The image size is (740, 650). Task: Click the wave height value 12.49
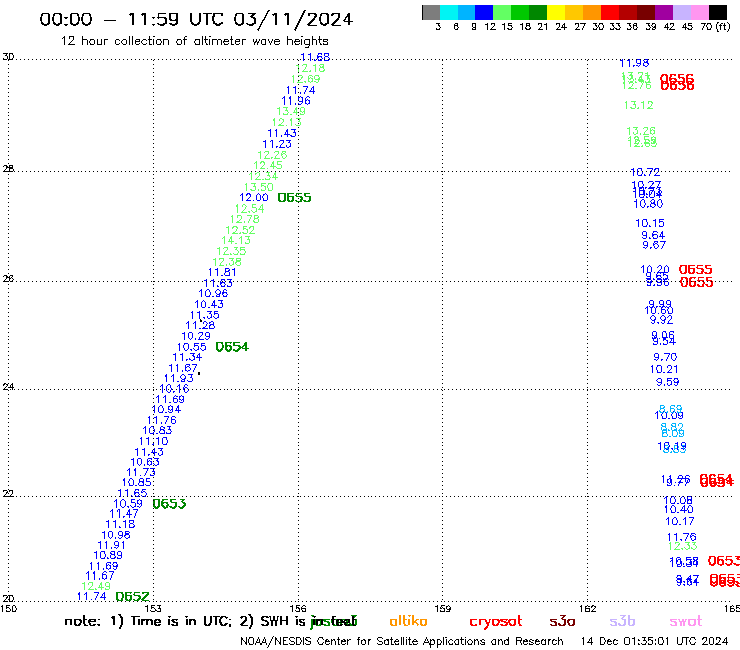[x=96, y=586]
